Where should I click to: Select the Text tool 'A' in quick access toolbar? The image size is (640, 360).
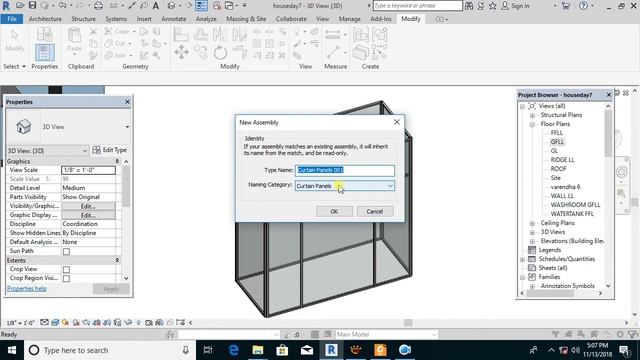(156, 6)
